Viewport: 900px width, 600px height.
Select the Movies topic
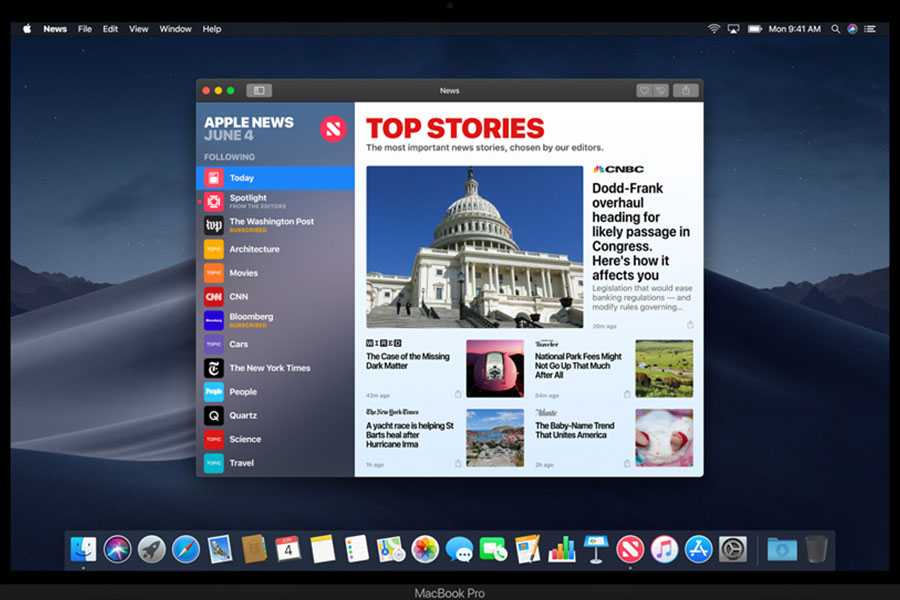tap(276, 273)
